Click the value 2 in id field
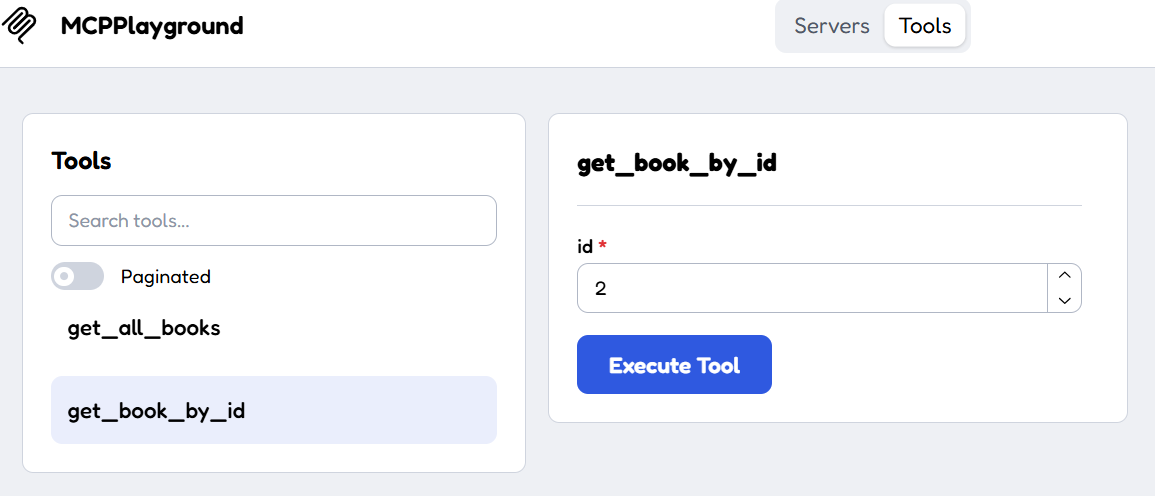 click(600, 288)
